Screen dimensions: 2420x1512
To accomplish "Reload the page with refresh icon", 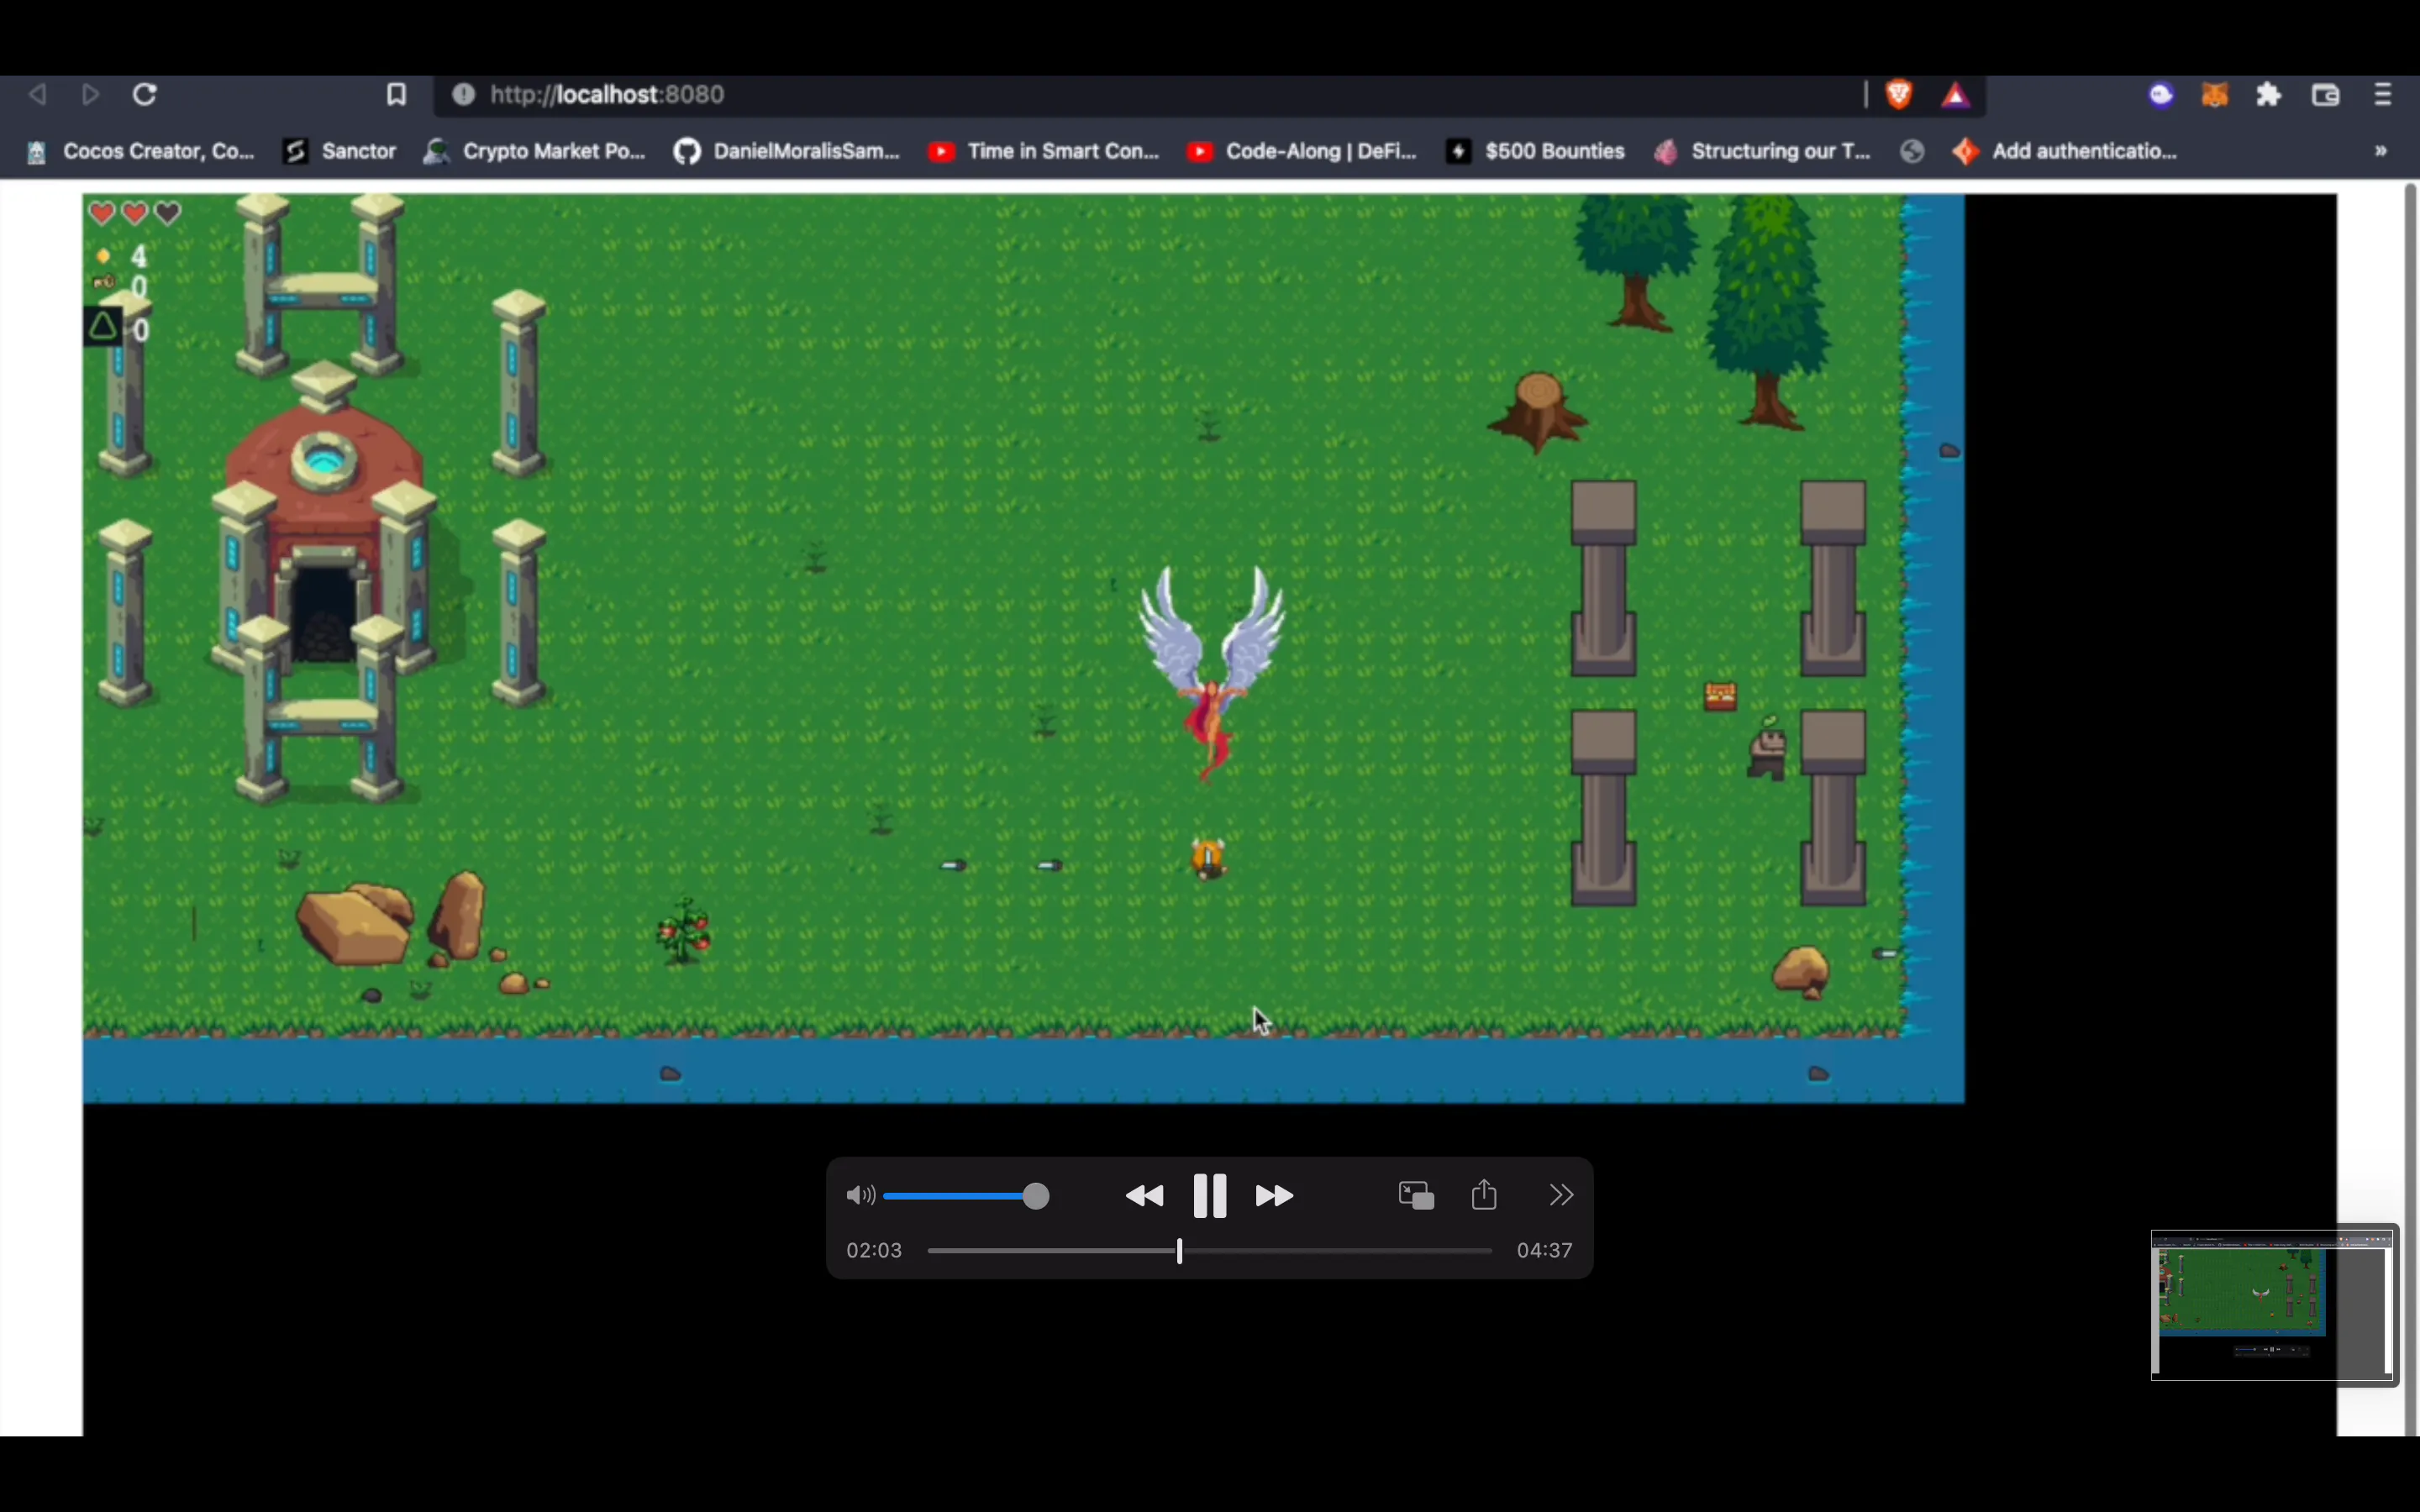I will 145,95.
